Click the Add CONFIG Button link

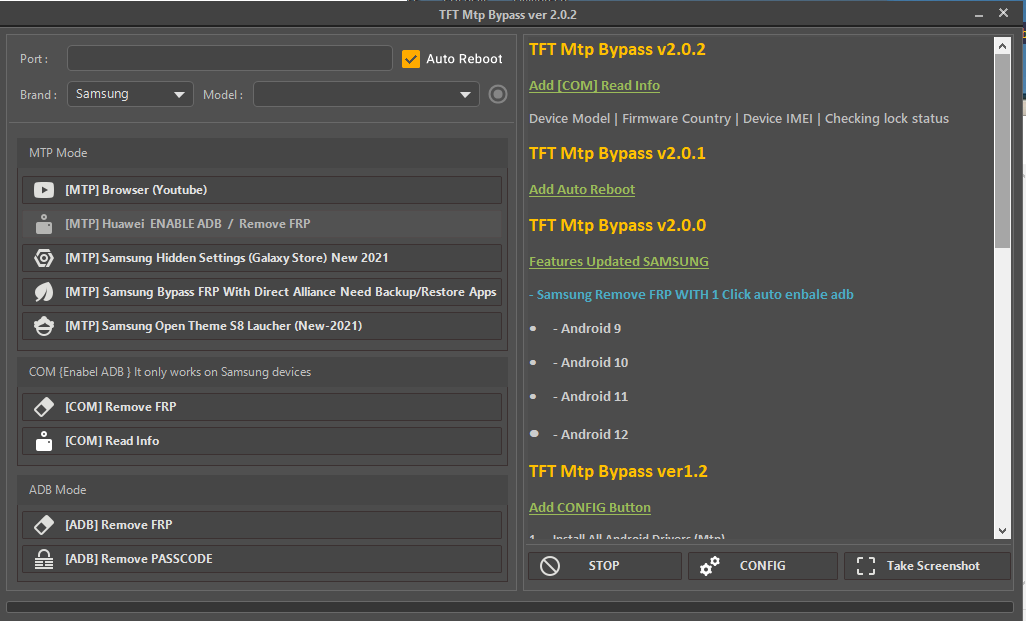pos(590,507)
